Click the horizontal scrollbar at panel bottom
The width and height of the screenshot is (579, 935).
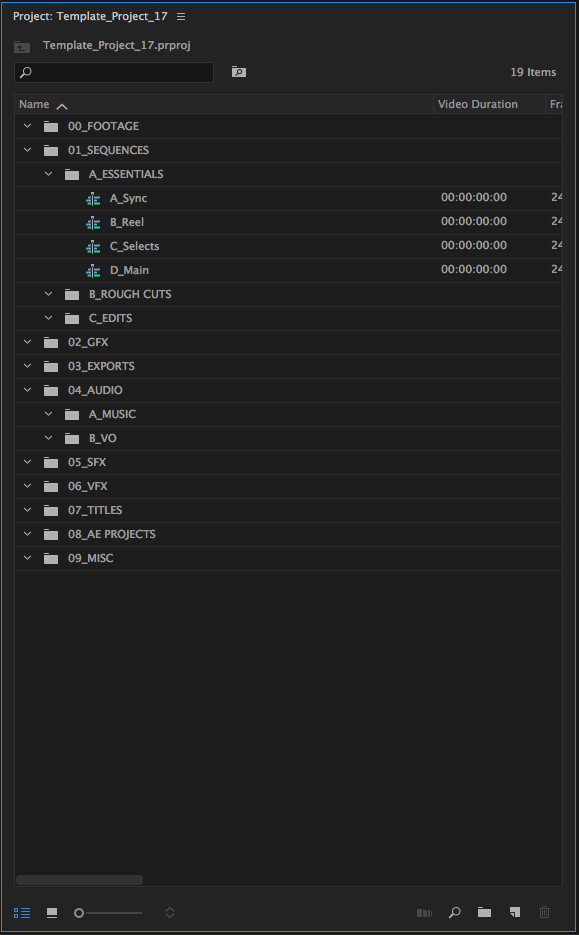[79, 880]
